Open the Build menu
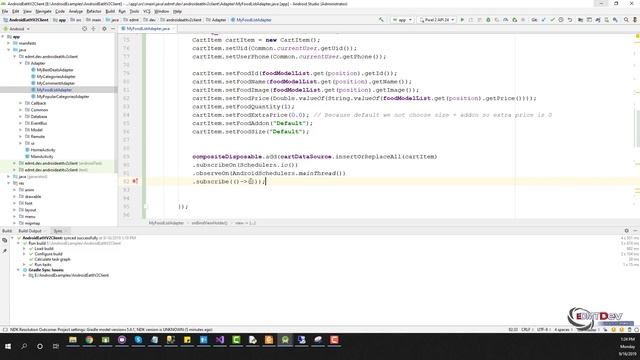The height and width of the screenshot is (360, 640). click(x=110, y=11)
